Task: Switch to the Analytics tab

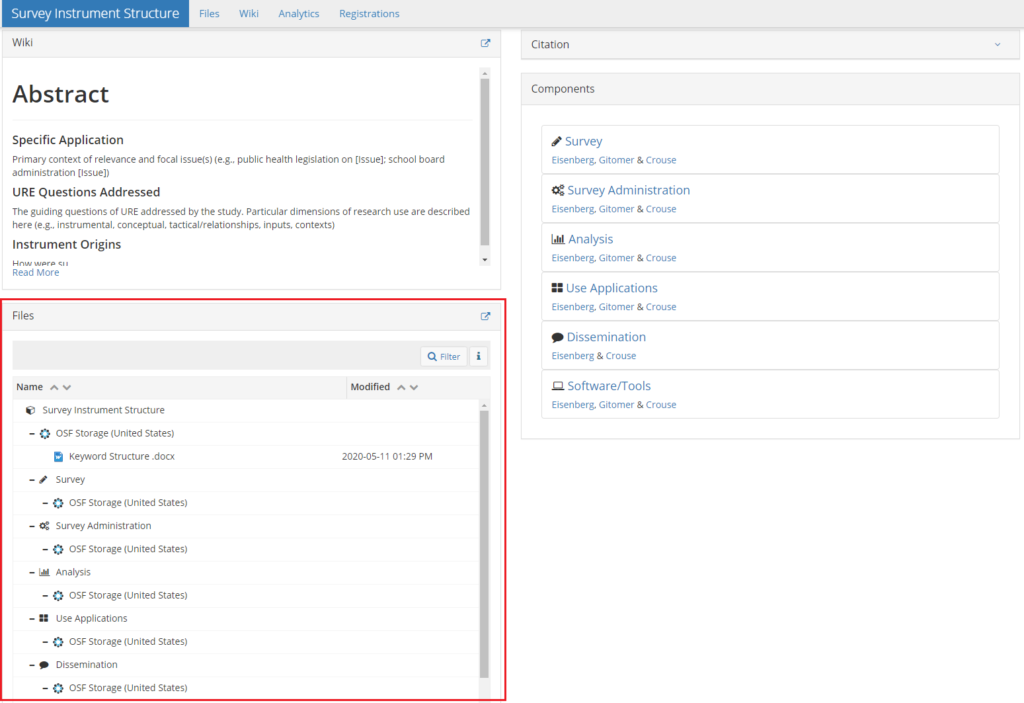Action: pyautogui.click(x=298, y=14)
